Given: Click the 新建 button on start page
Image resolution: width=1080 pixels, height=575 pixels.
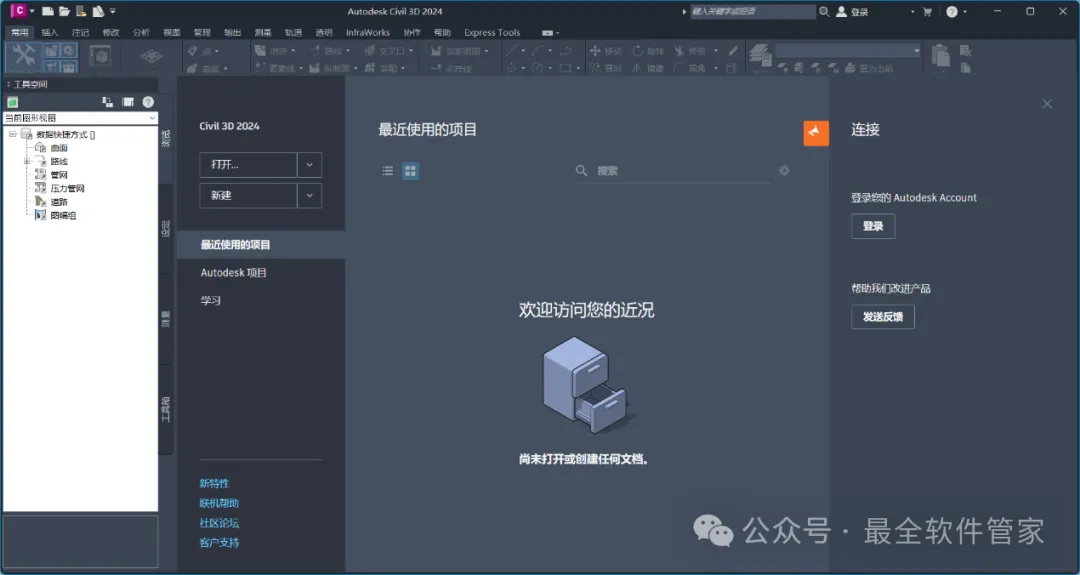Looking at the screenshot, I should (249, 196).
